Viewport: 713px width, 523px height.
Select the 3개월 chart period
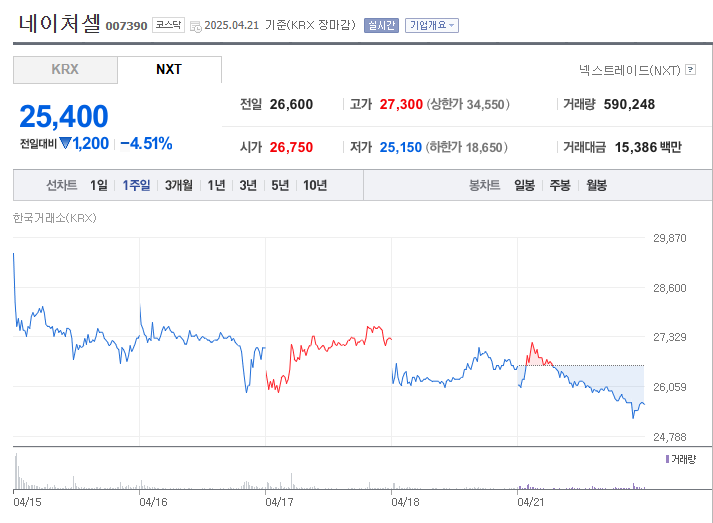(179, 185)
